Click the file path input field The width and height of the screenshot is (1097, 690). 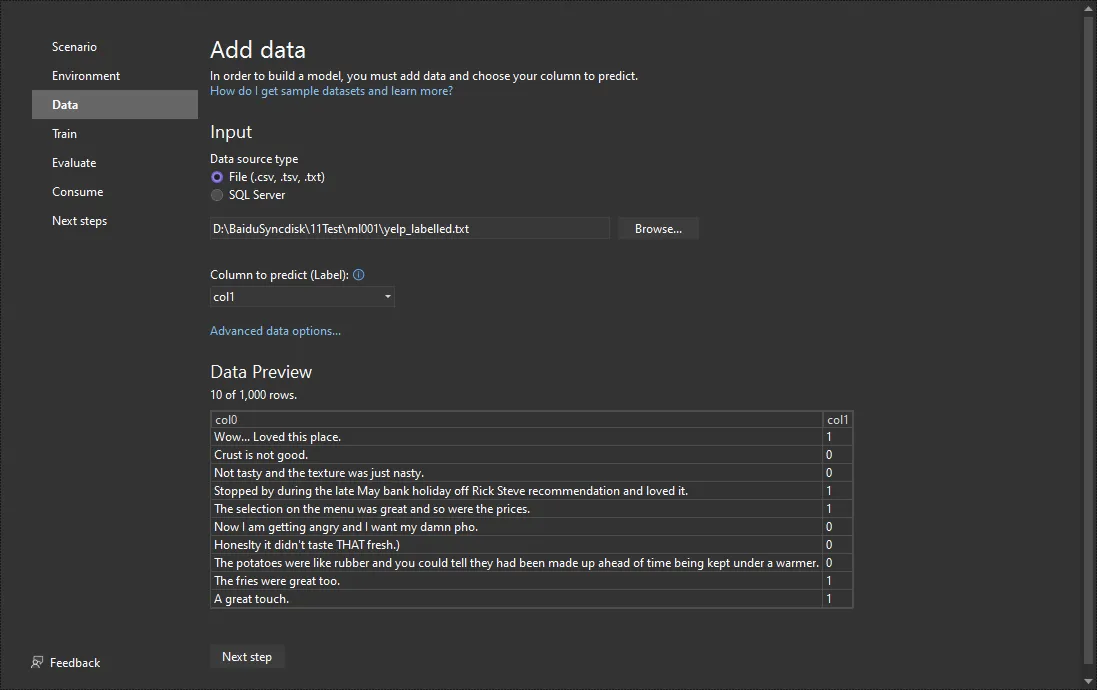[409, 229]
